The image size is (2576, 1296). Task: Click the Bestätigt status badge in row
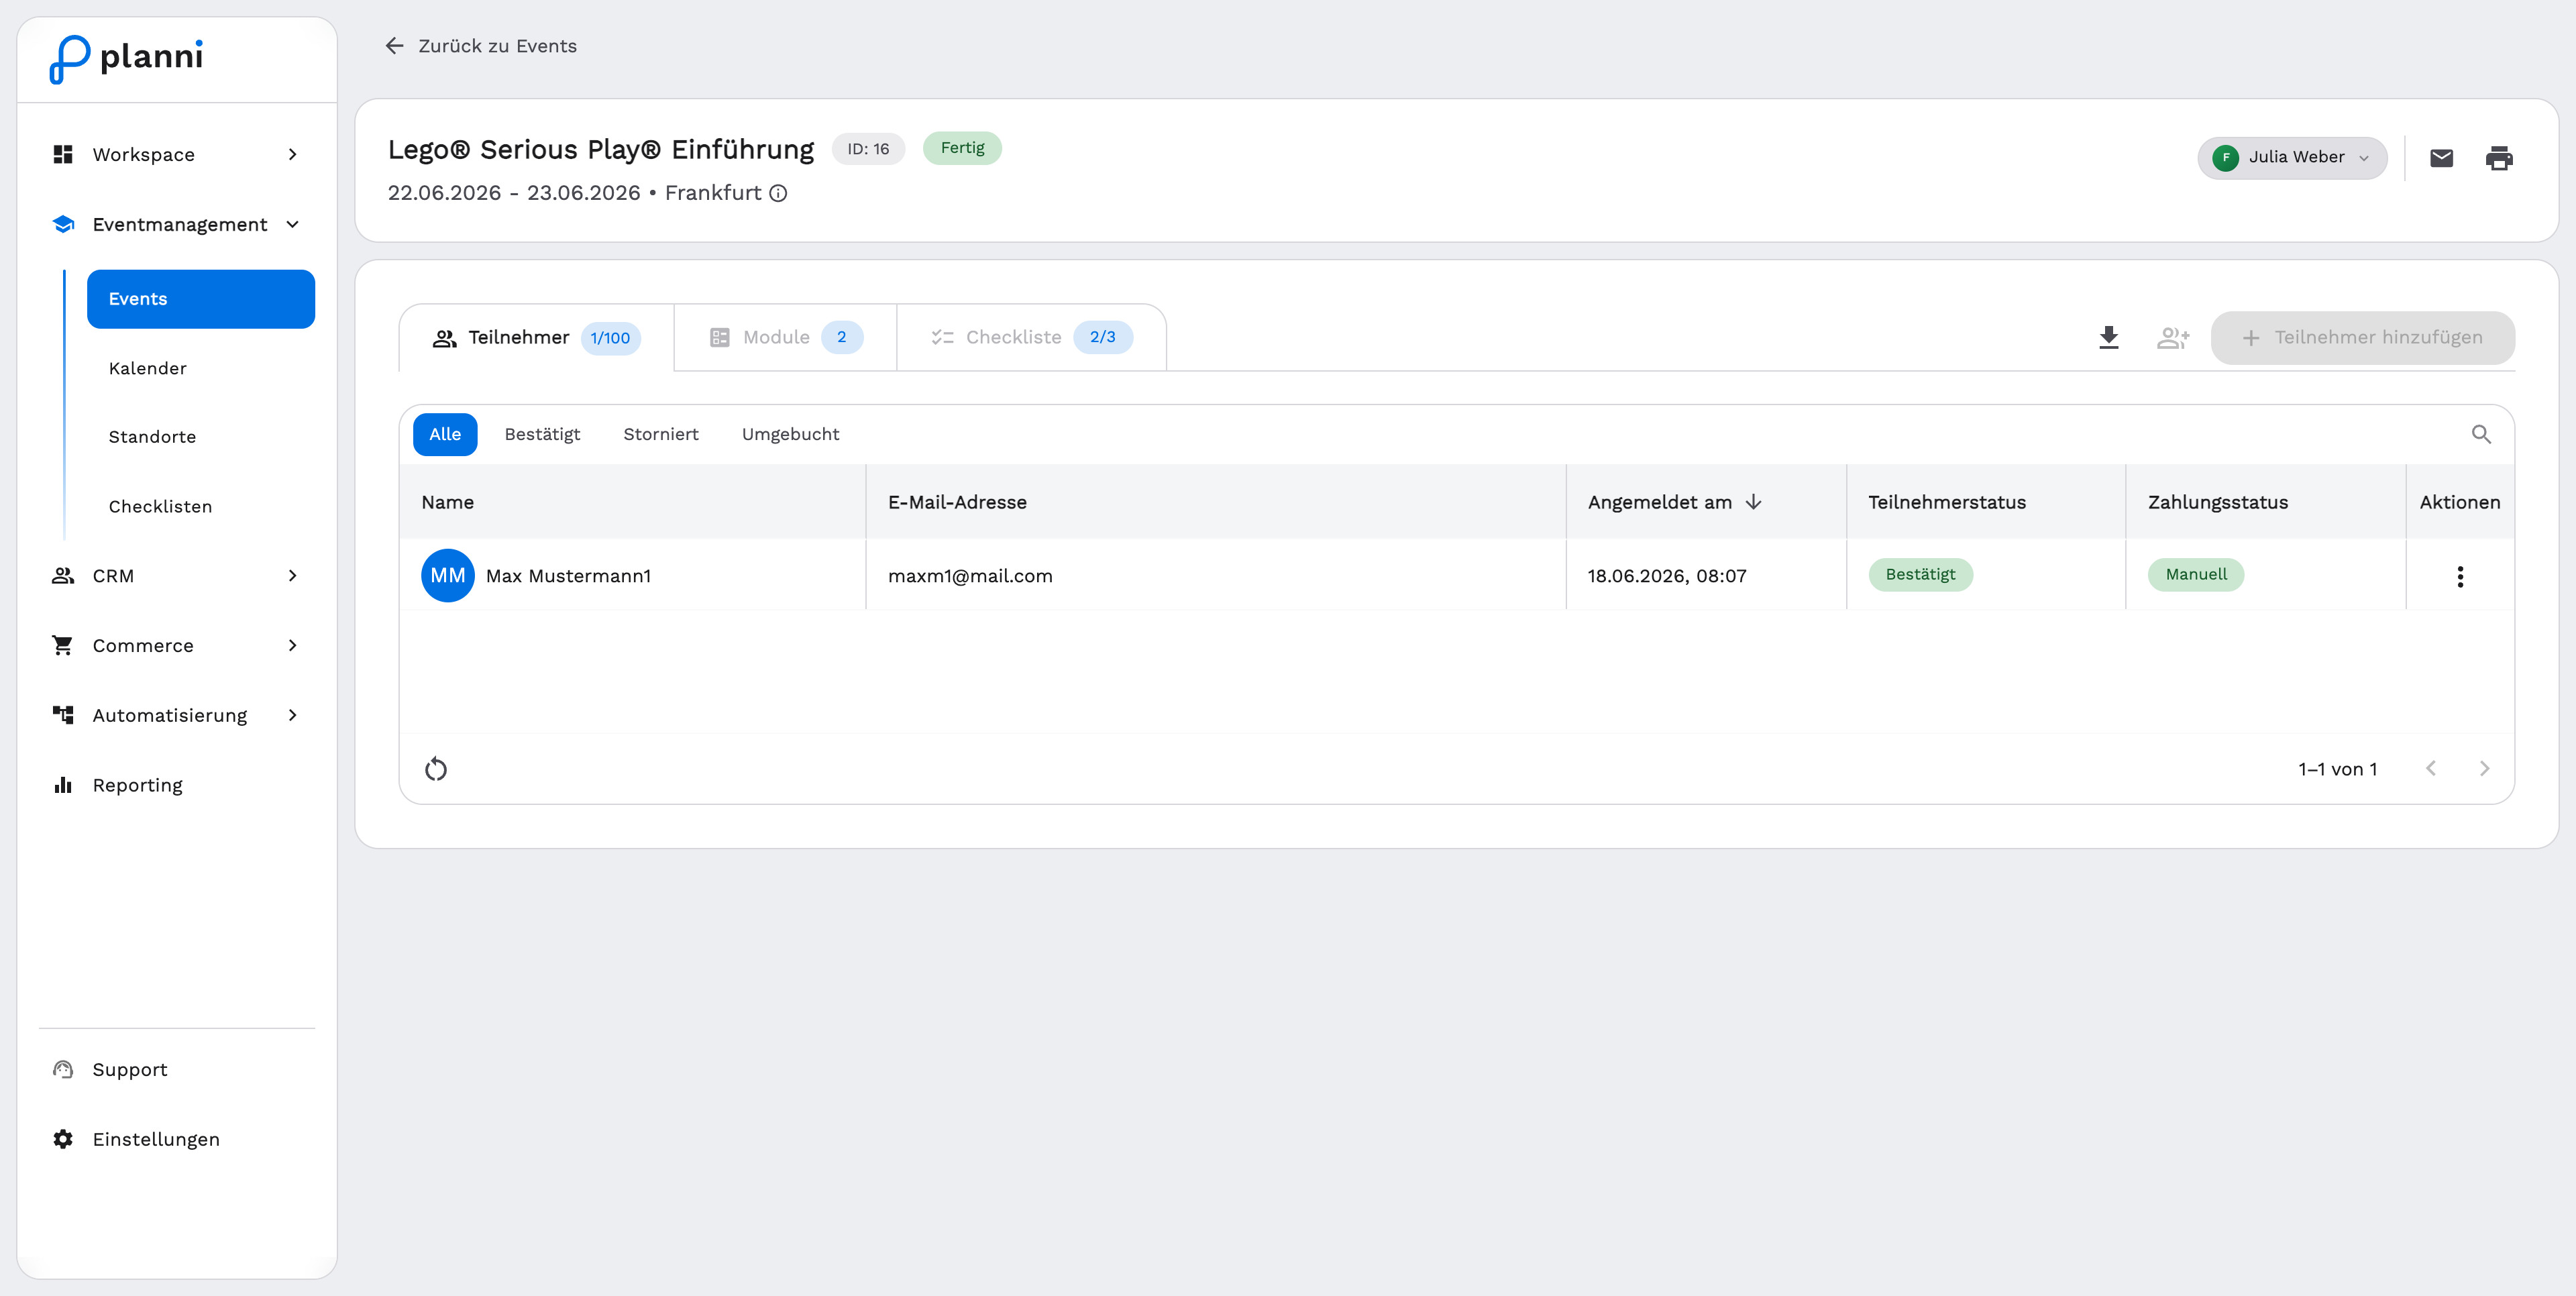click(x=1920, y=575)
